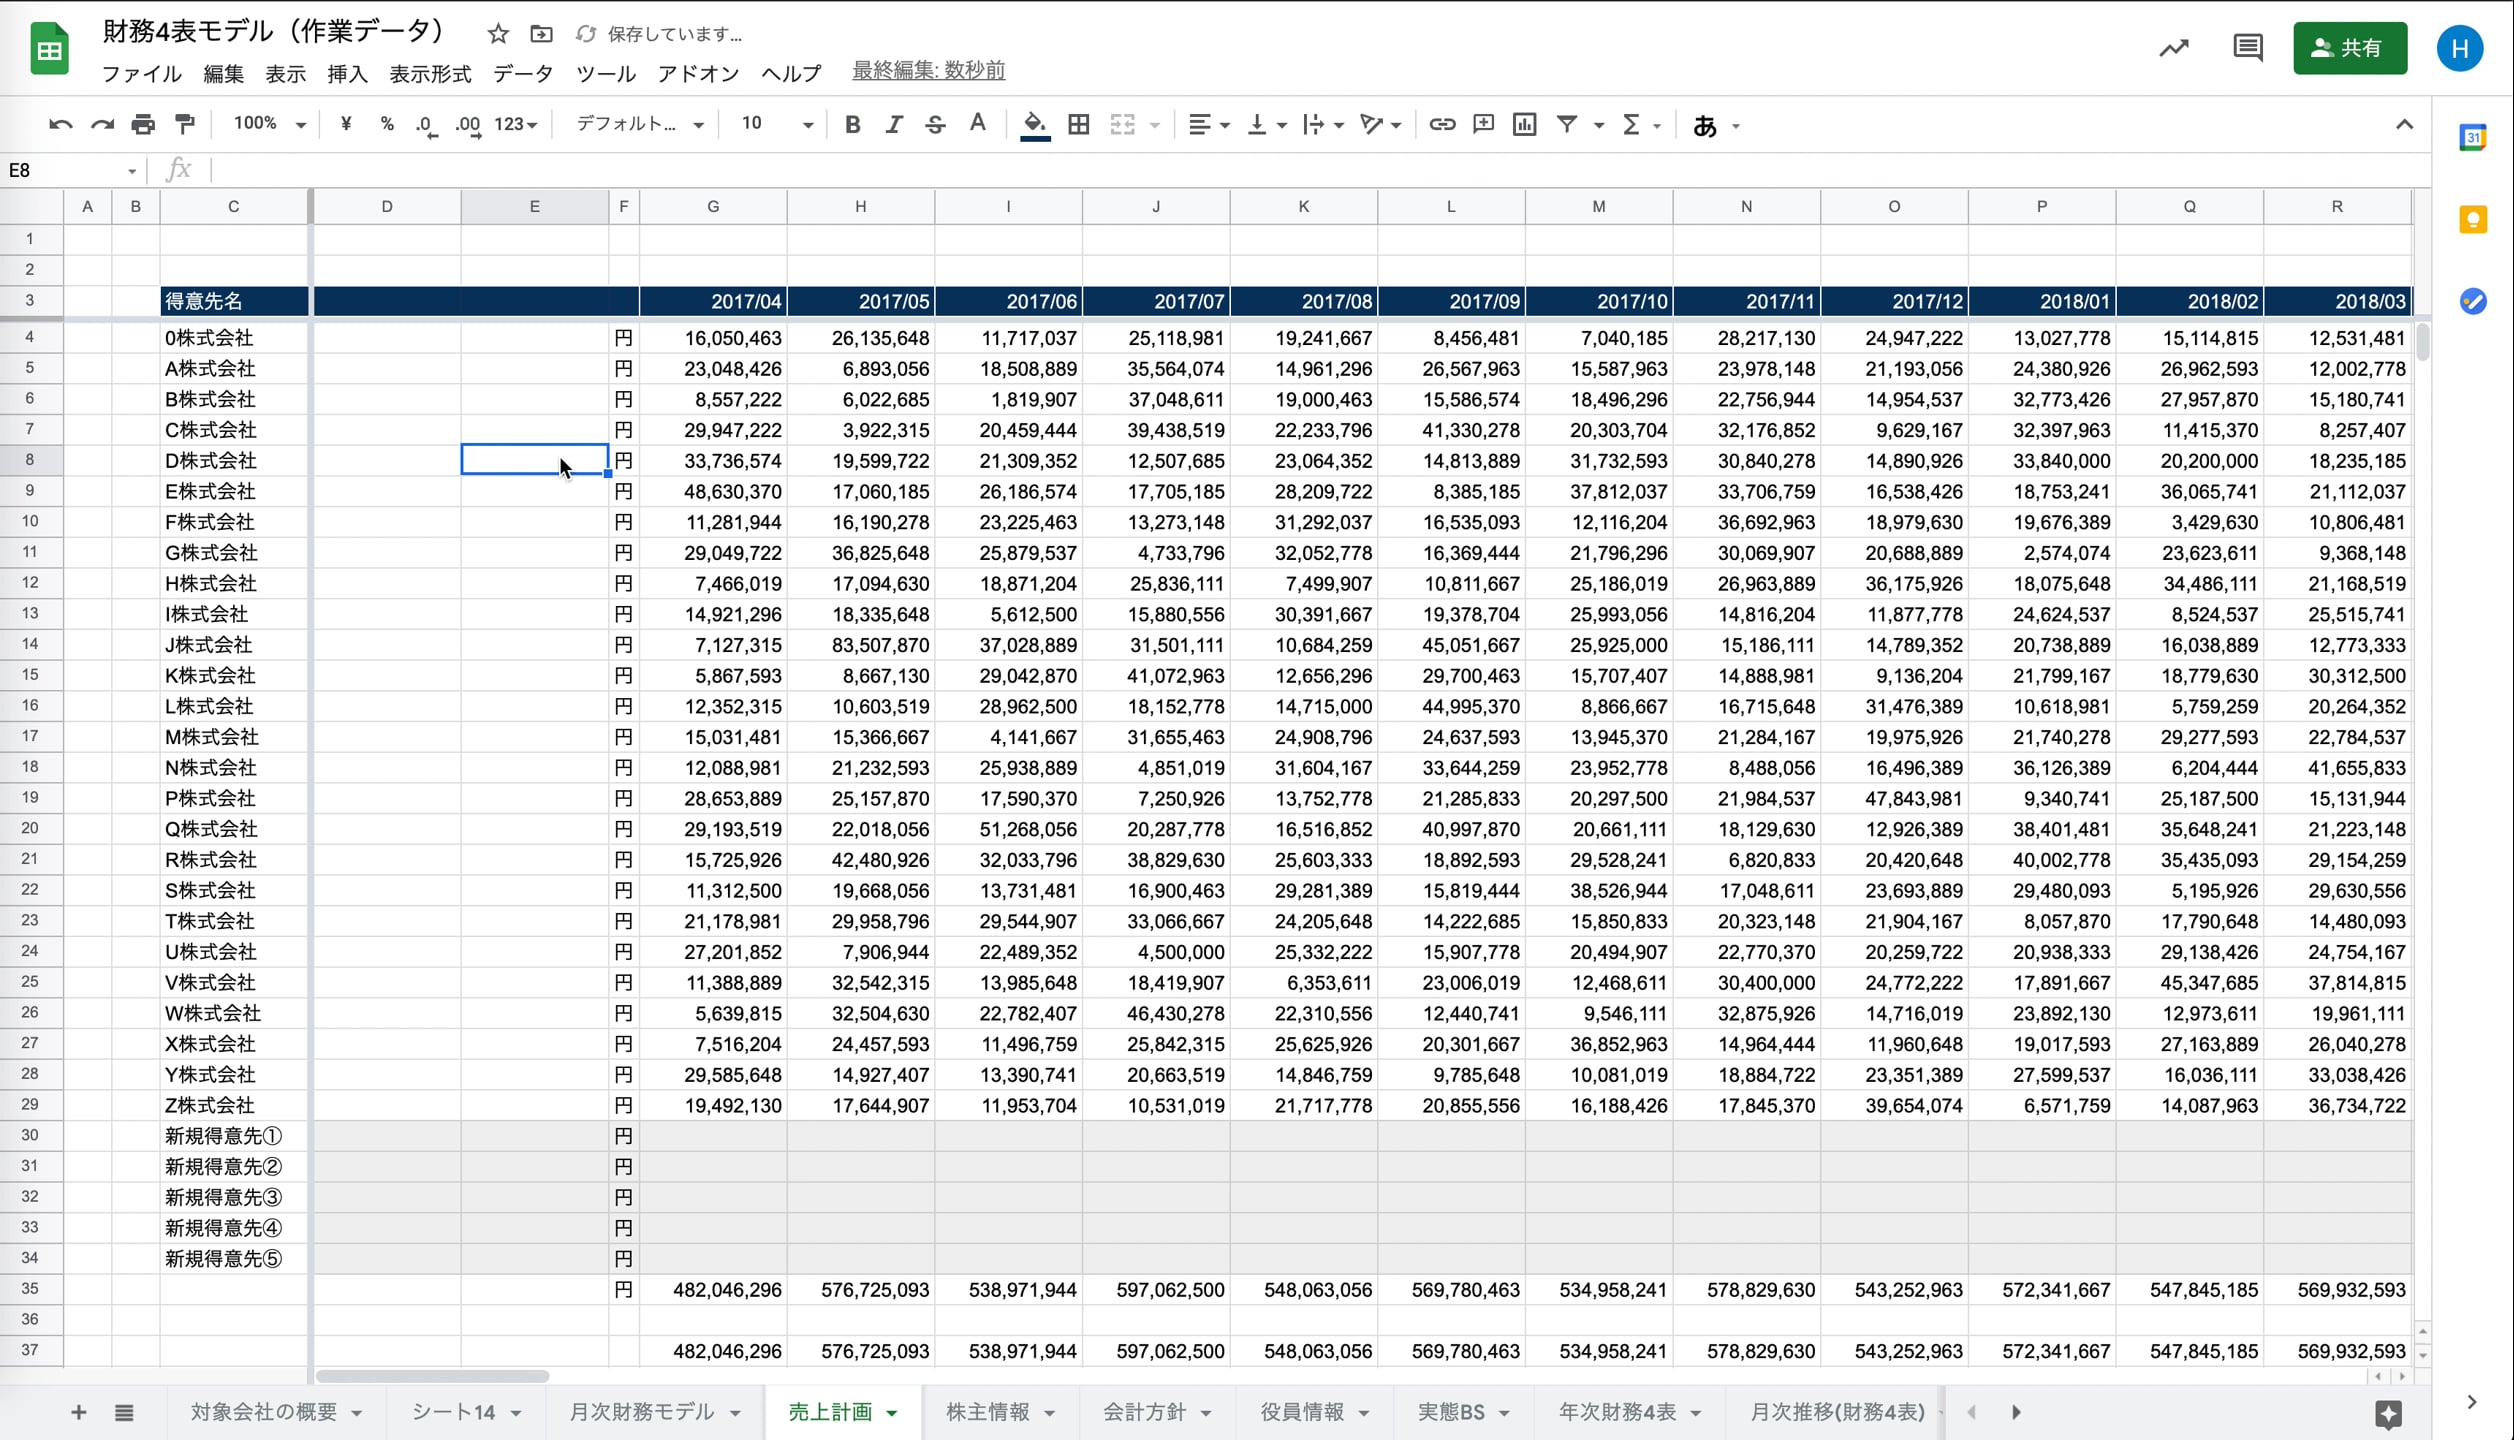
Task: Click the Explore button at bottom right
Action: click(x=2388, y=1413)
